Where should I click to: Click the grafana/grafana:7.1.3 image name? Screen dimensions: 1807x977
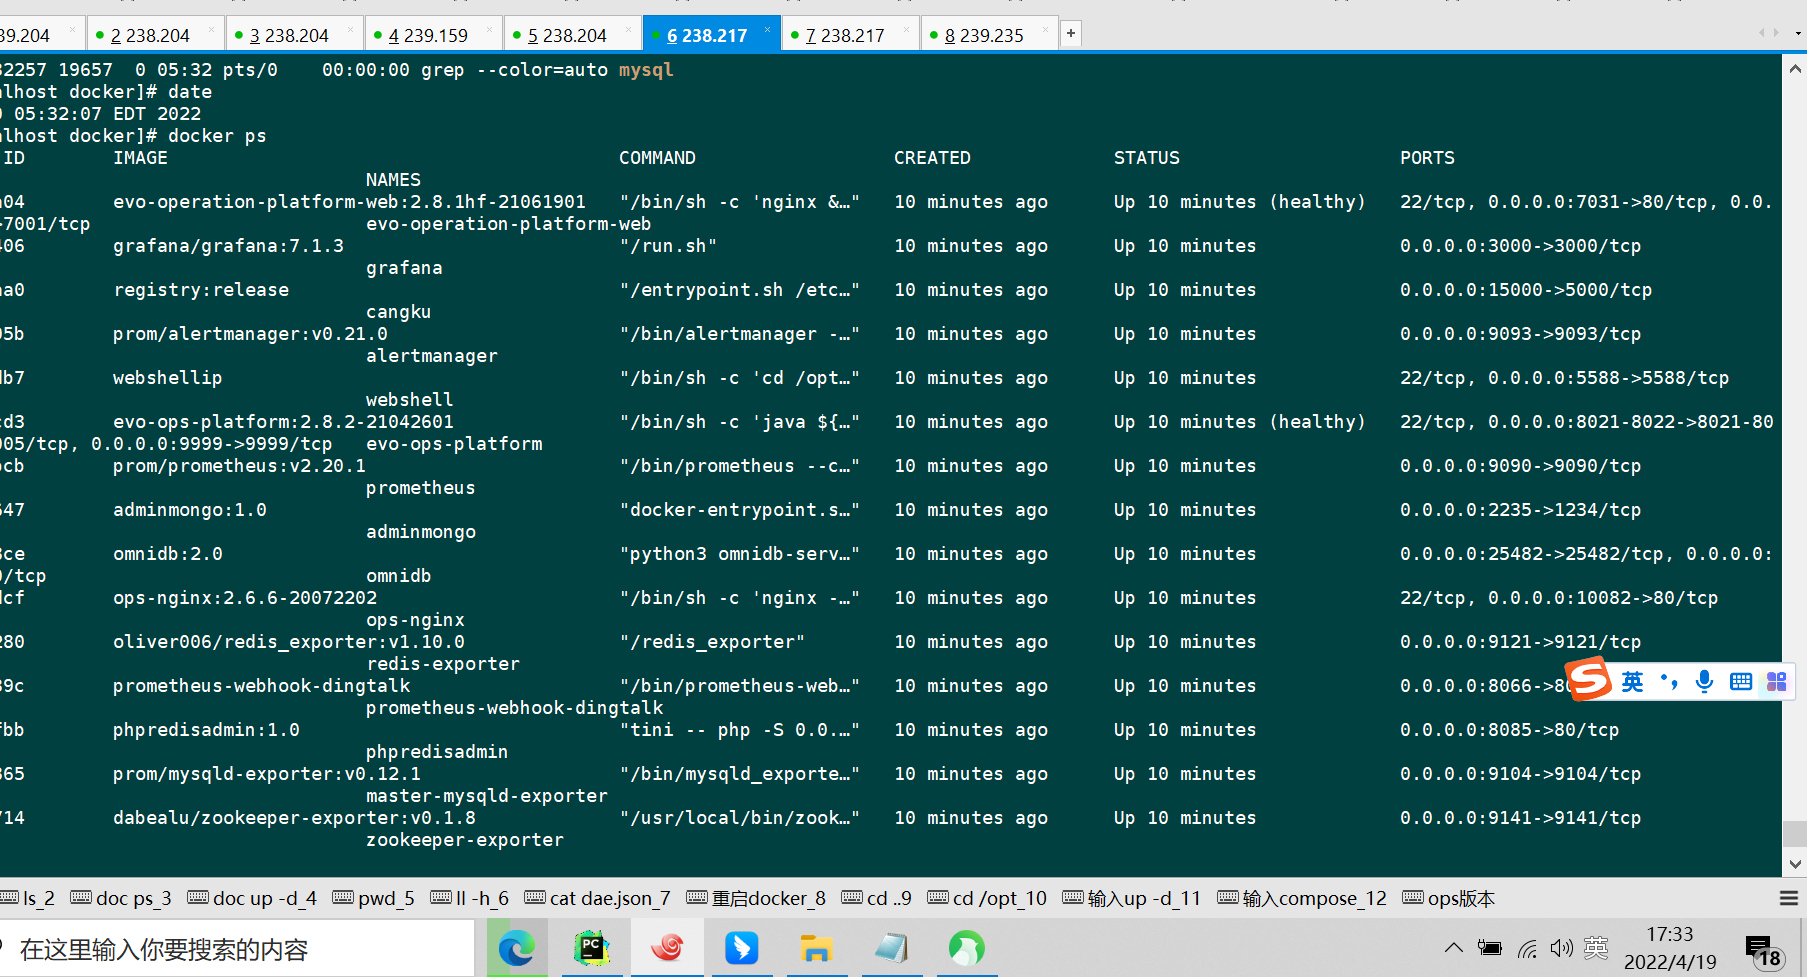(x=228, y=246)
